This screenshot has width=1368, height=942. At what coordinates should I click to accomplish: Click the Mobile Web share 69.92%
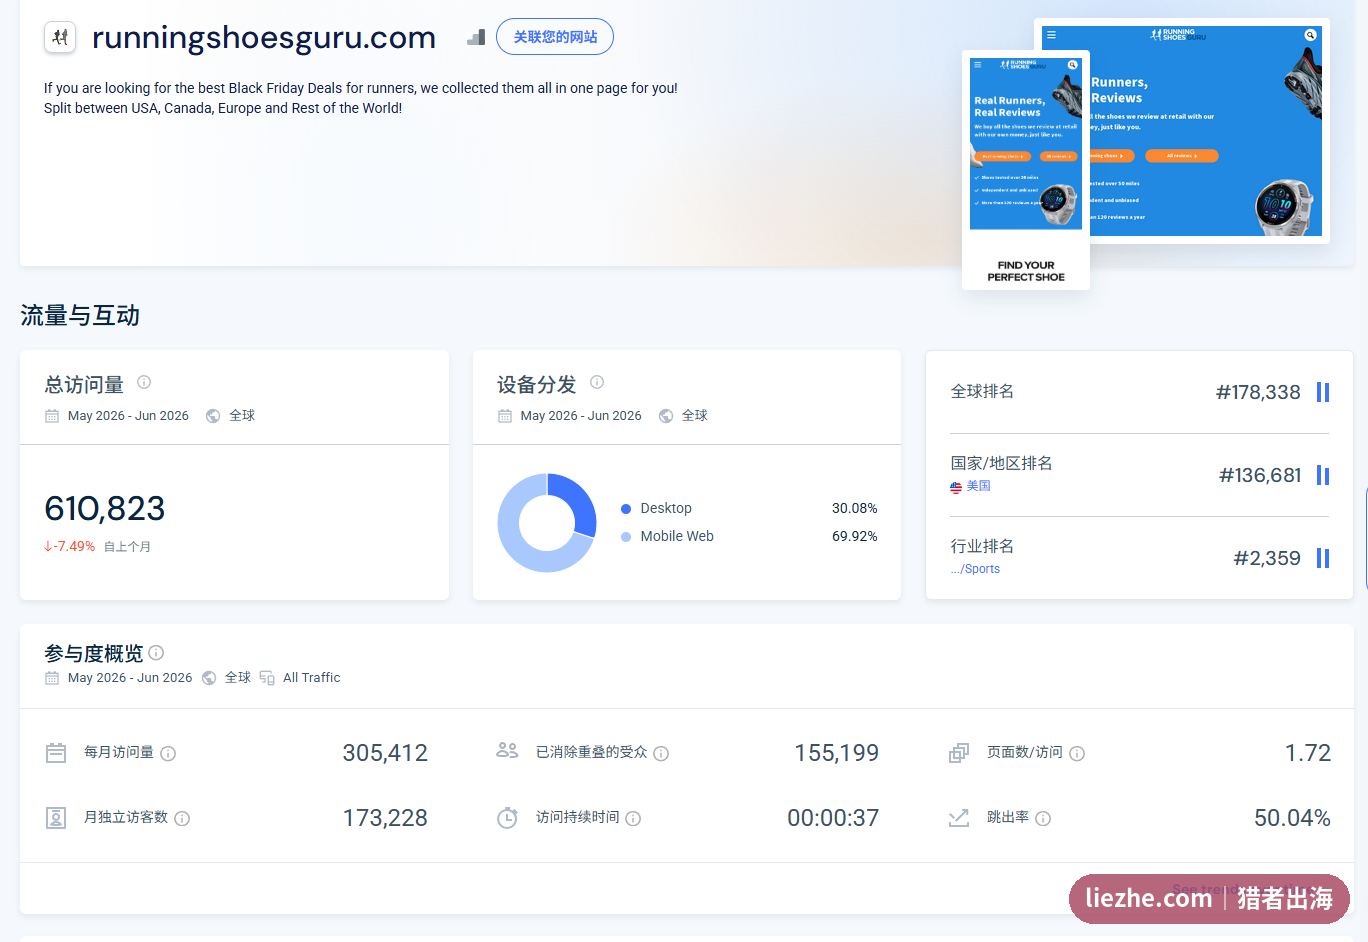point(854,537)
